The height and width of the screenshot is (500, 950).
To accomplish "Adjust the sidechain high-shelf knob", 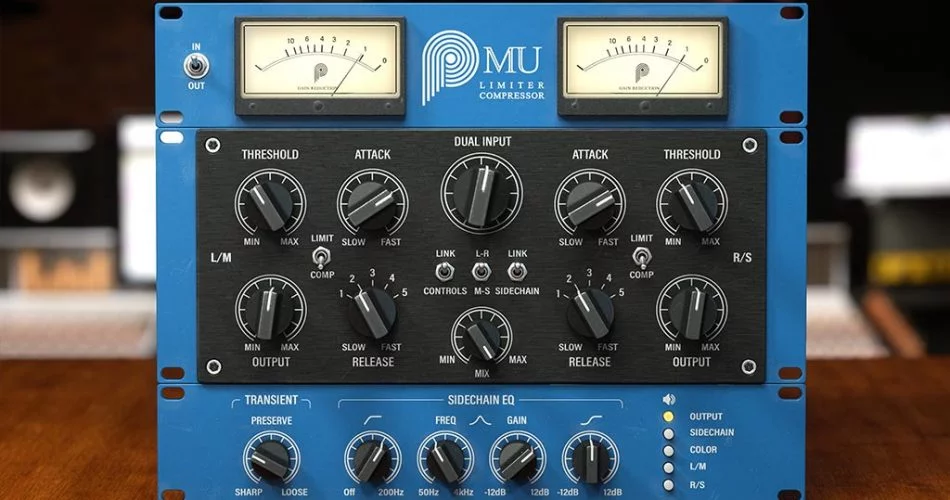I will [x=591, y=459].
